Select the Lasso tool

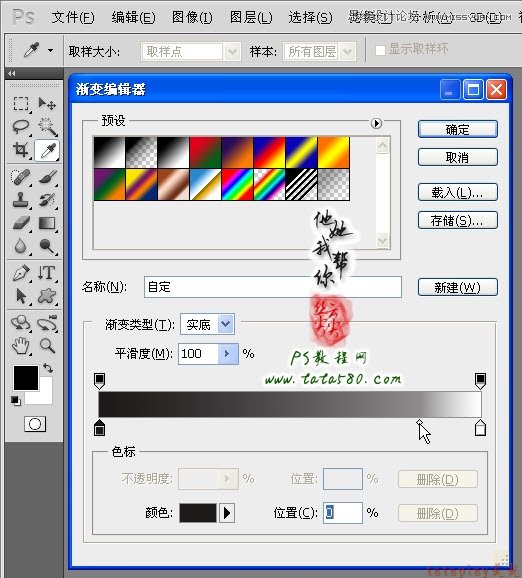21,126
